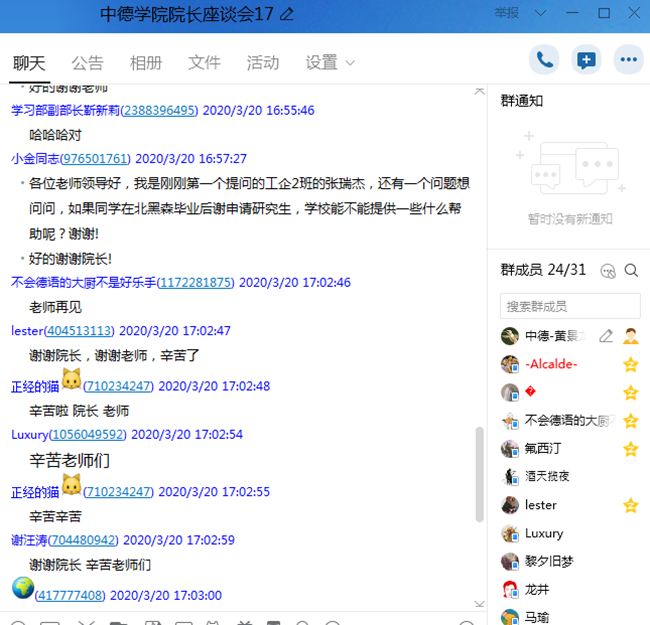Click the 举报 report button

tap(507, 14)
